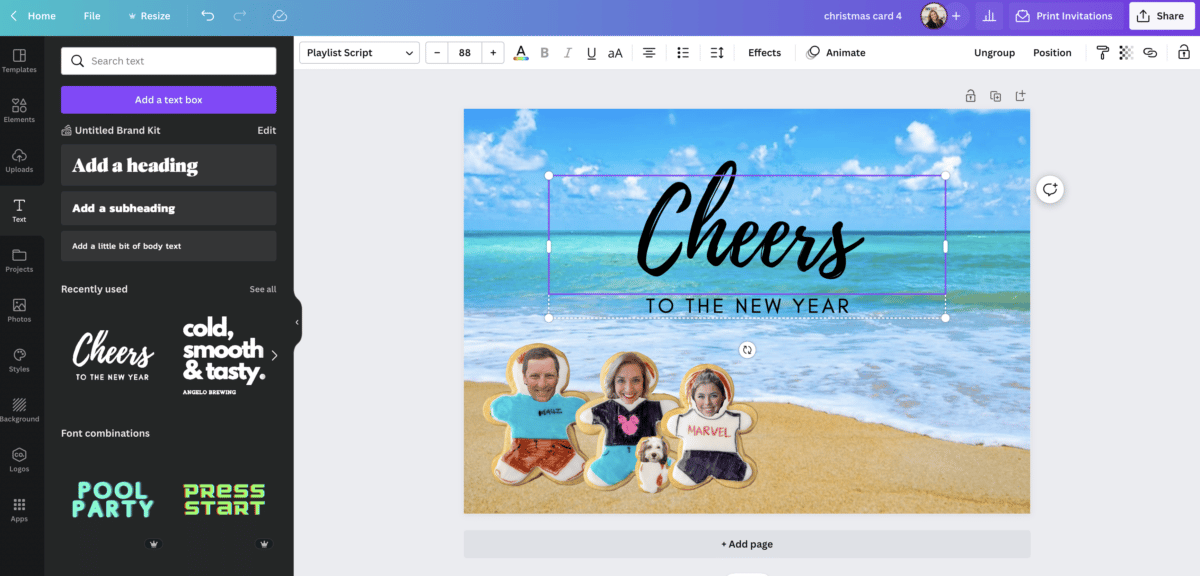Open the line spacing icon

pyautogui.click(x=717, y=53)
